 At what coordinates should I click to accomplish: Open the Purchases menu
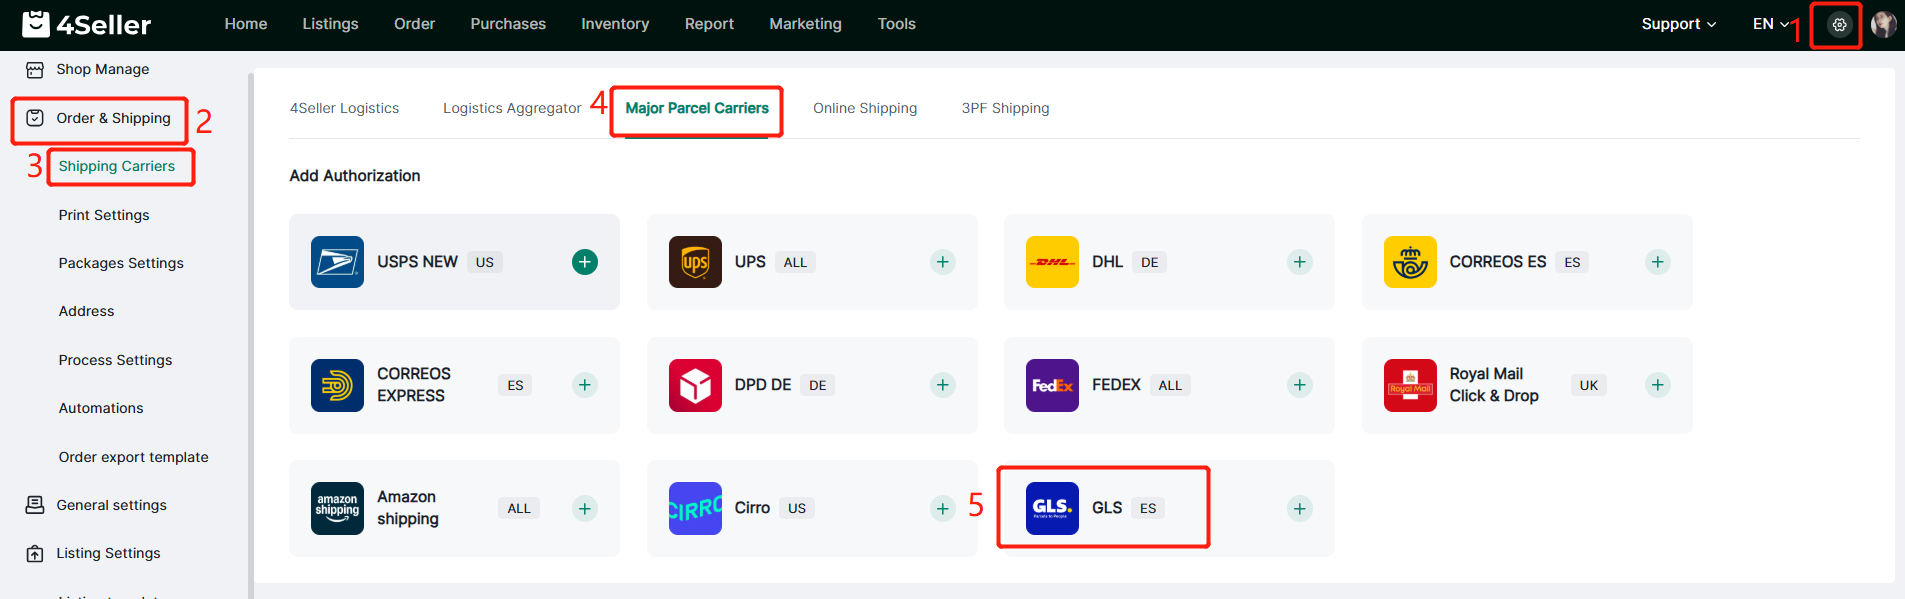point(508,24)
